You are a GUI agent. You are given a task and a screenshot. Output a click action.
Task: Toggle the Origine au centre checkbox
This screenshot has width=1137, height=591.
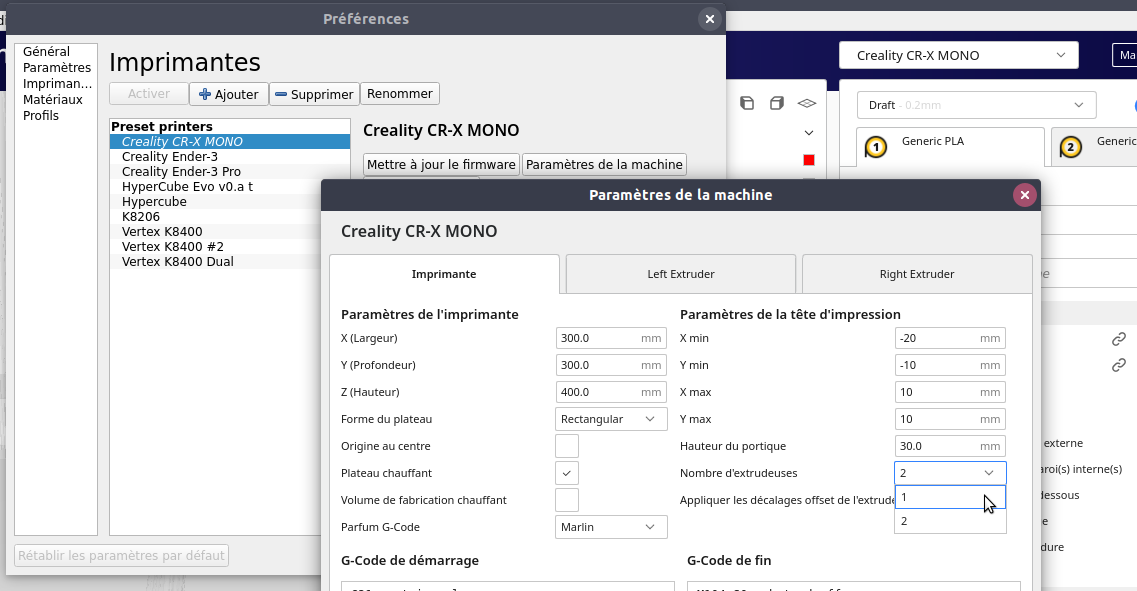click(567, 446)
